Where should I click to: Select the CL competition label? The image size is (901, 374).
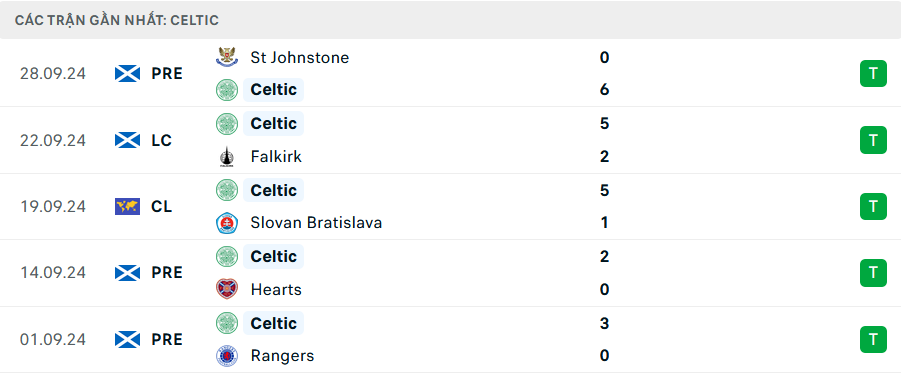pyautogui.click(x=162, y=206)
